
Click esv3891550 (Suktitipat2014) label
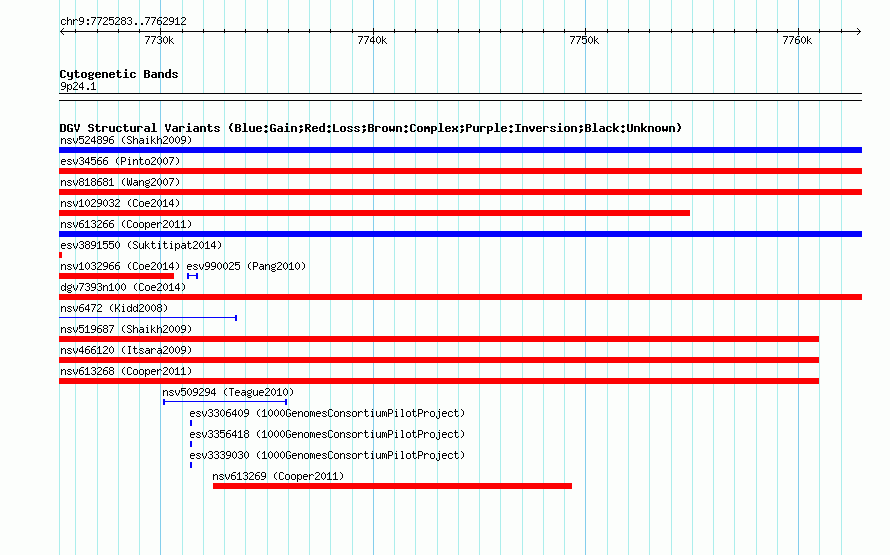141,245
